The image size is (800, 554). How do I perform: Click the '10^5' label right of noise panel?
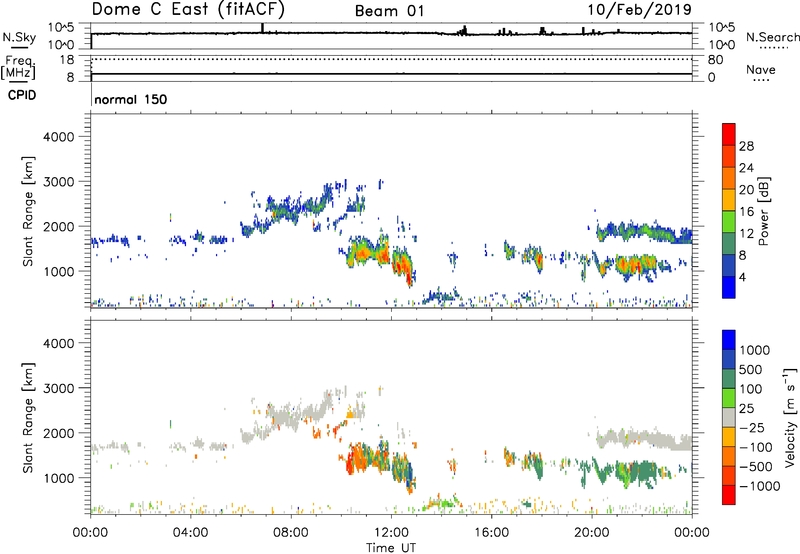coord(722,27)
